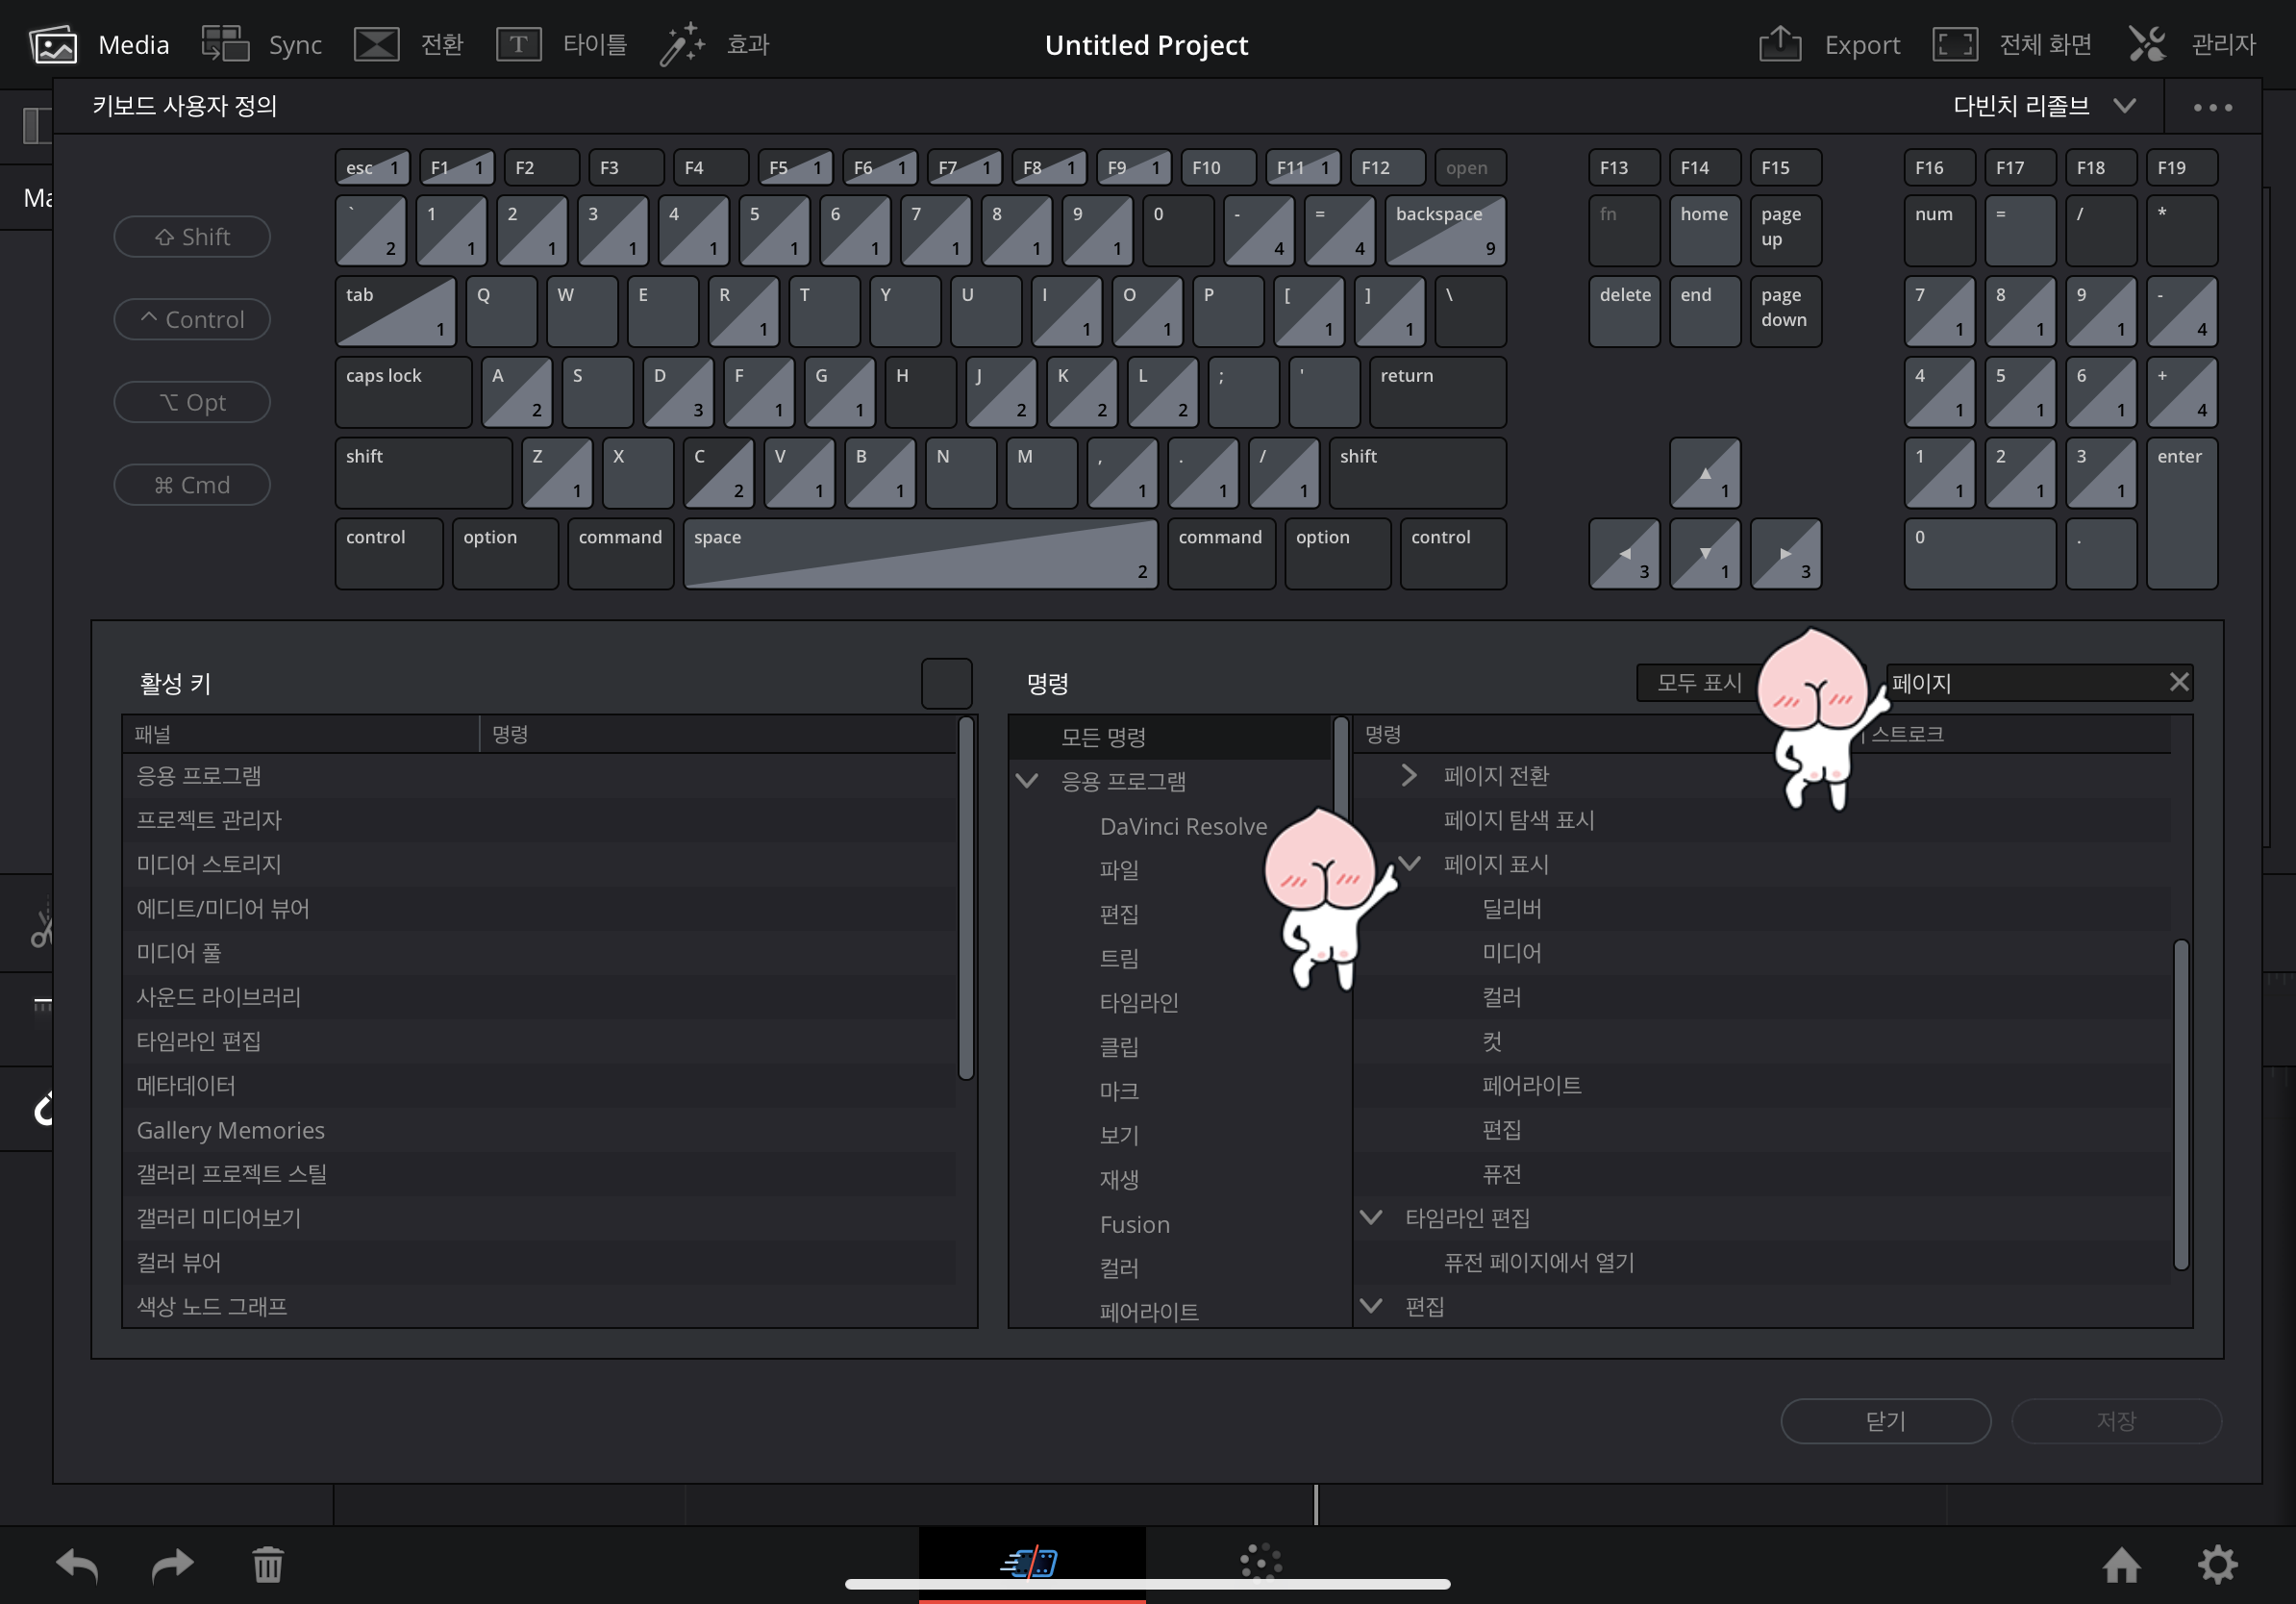2296x1604 pixels.
Task: Clear the 페이지 search field with X
Action: click(x=2179, y=683)
